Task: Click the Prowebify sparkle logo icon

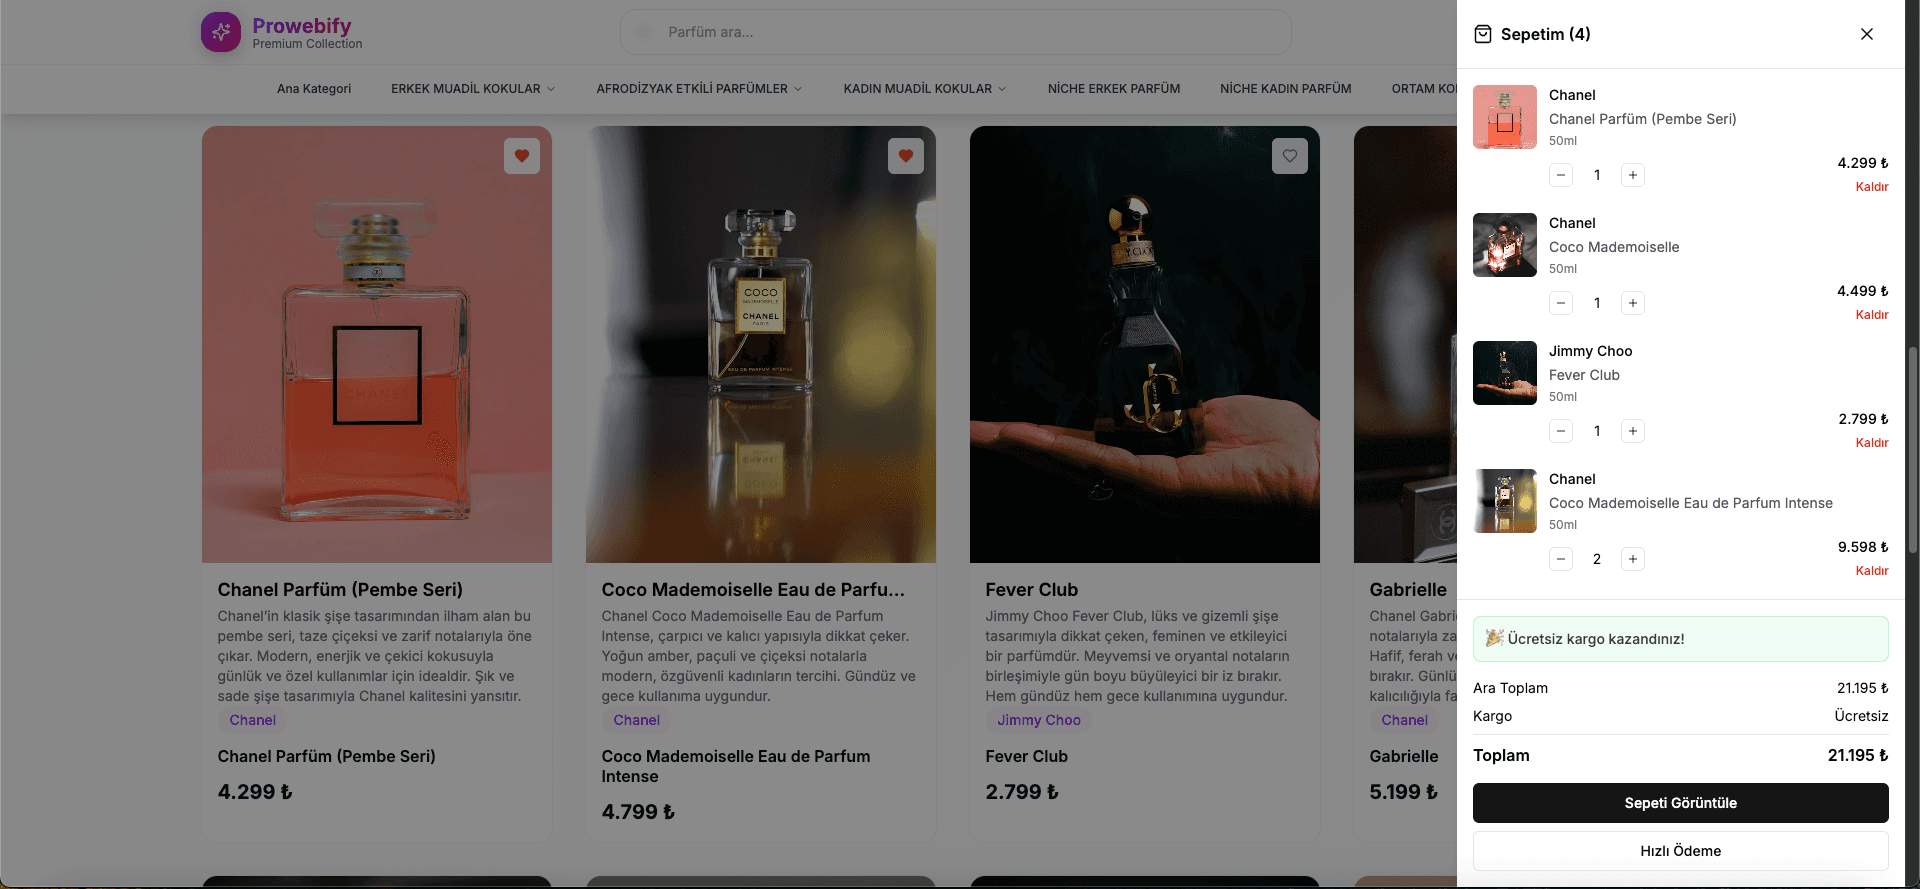Action: 221,32
